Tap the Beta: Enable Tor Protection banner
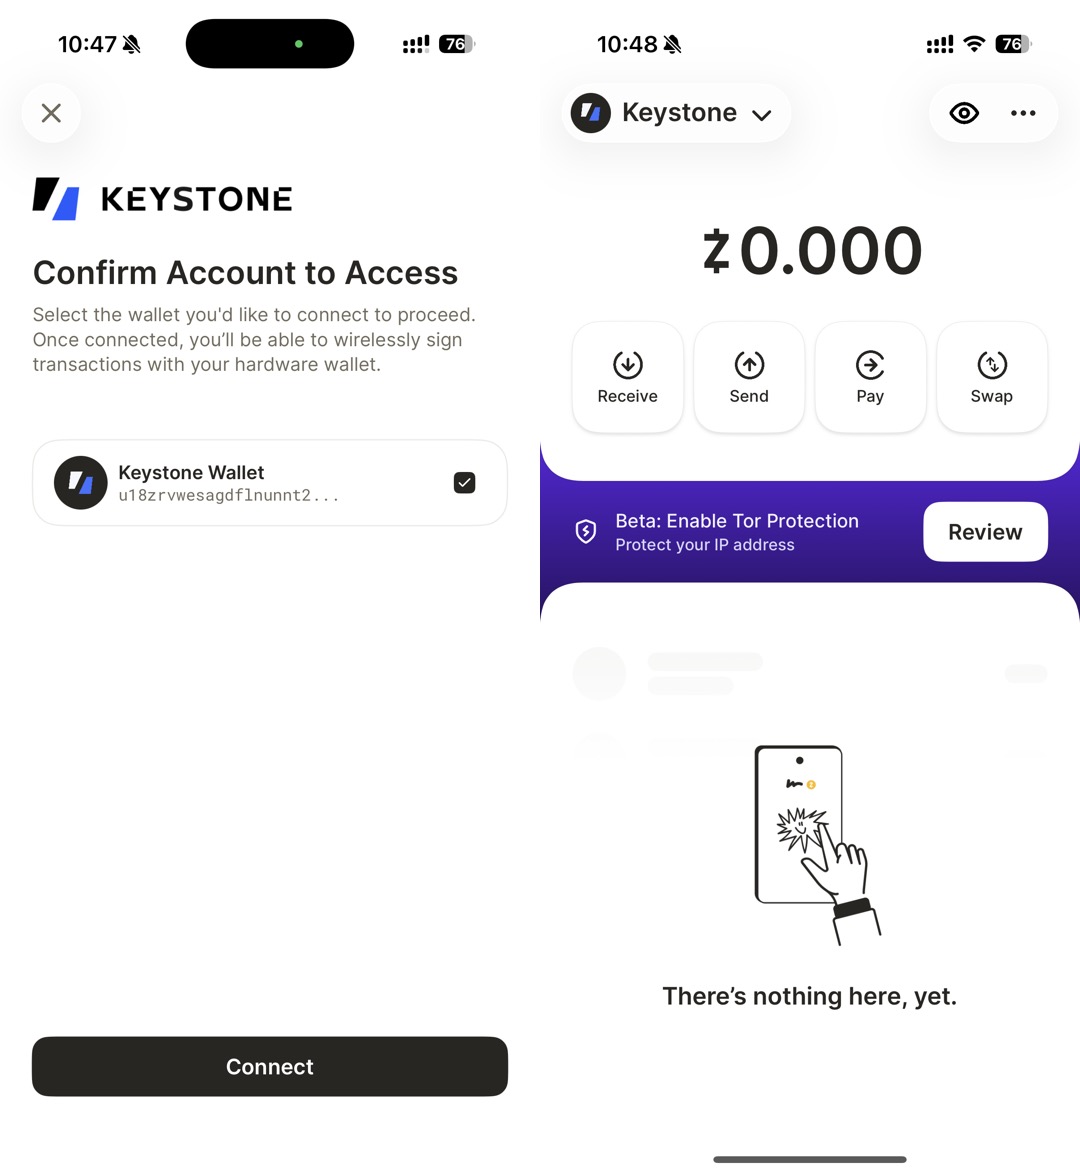 (736, 532)
